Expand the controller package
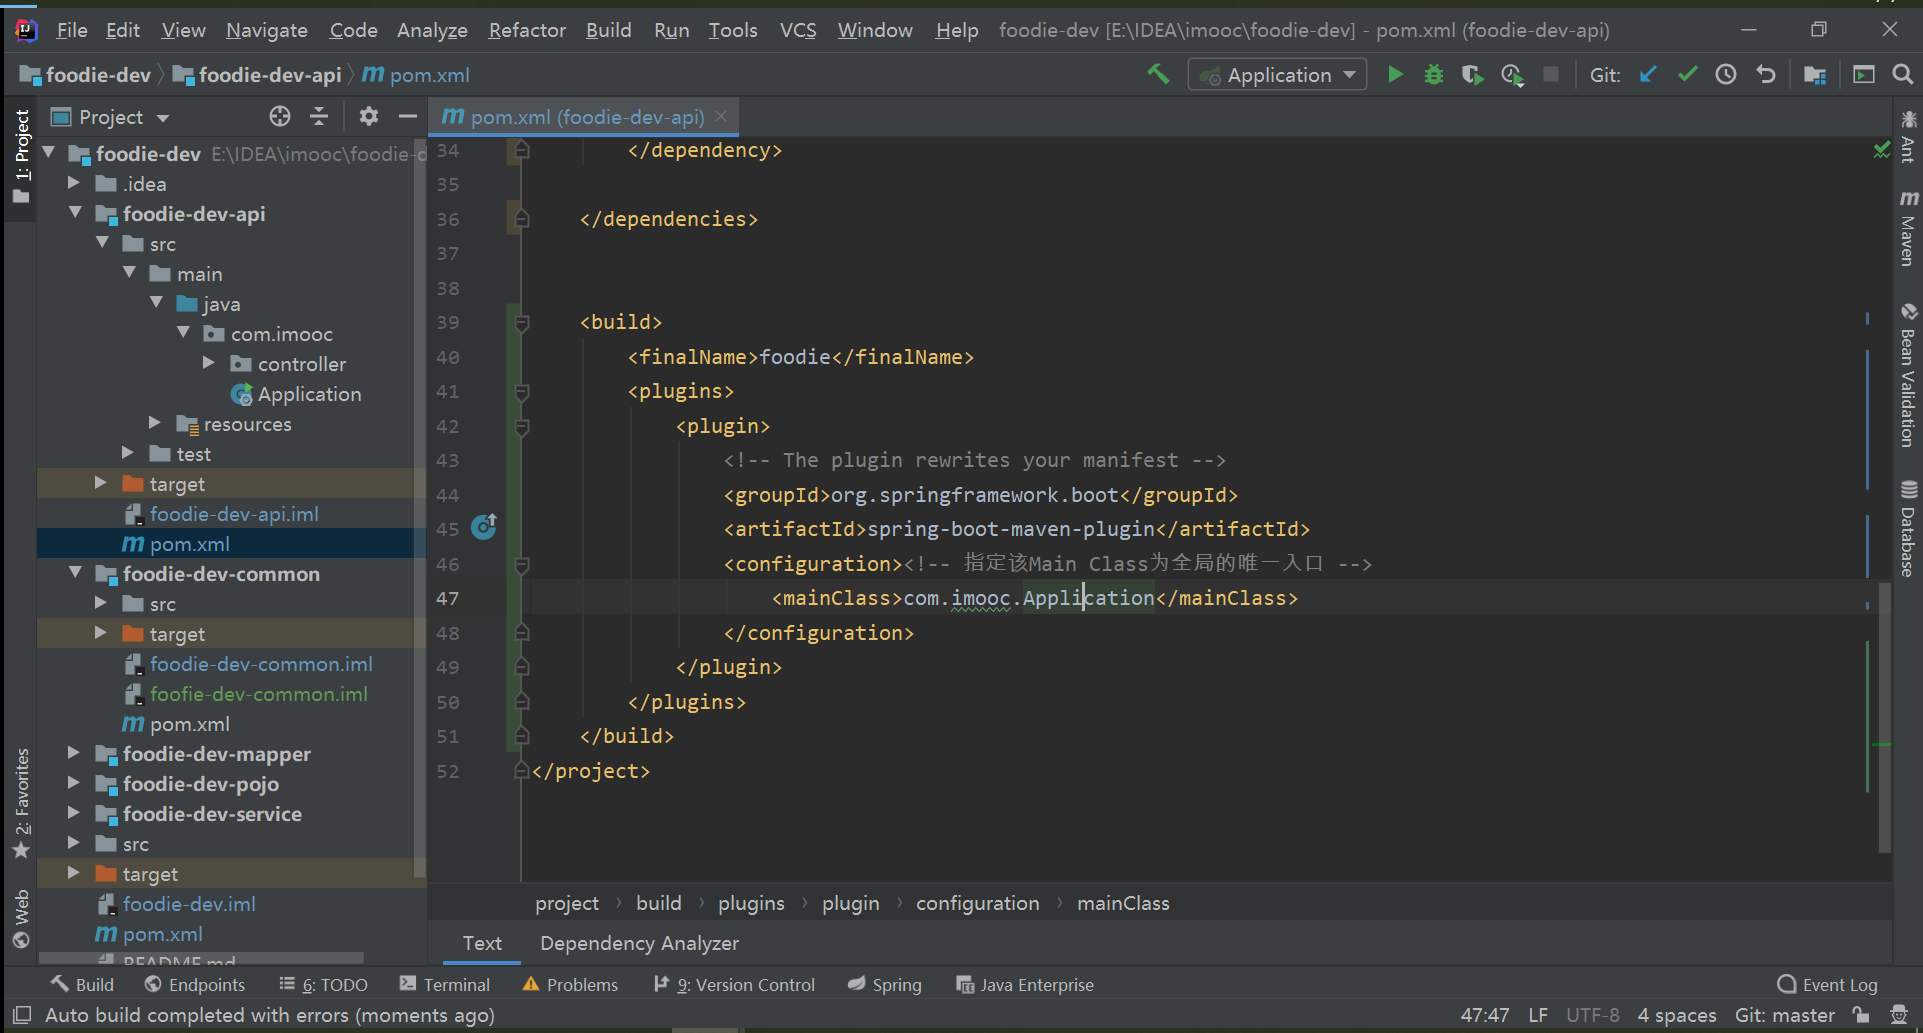 [x=209, y=363]
